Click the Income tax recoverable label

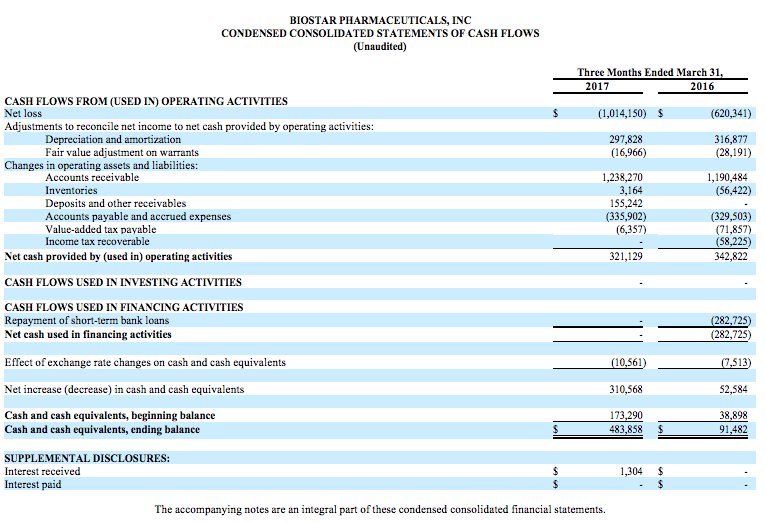[97, 241]
